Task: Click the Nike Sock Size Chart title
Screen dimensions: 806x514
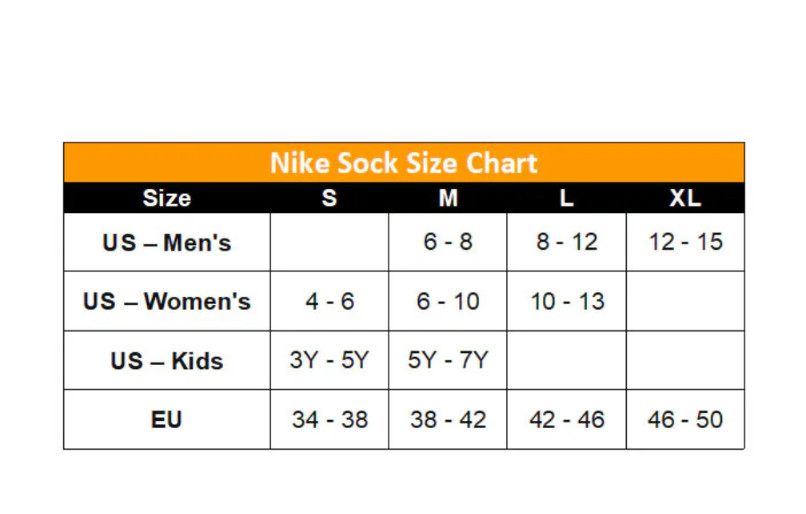Action: (x=404, y=163)
